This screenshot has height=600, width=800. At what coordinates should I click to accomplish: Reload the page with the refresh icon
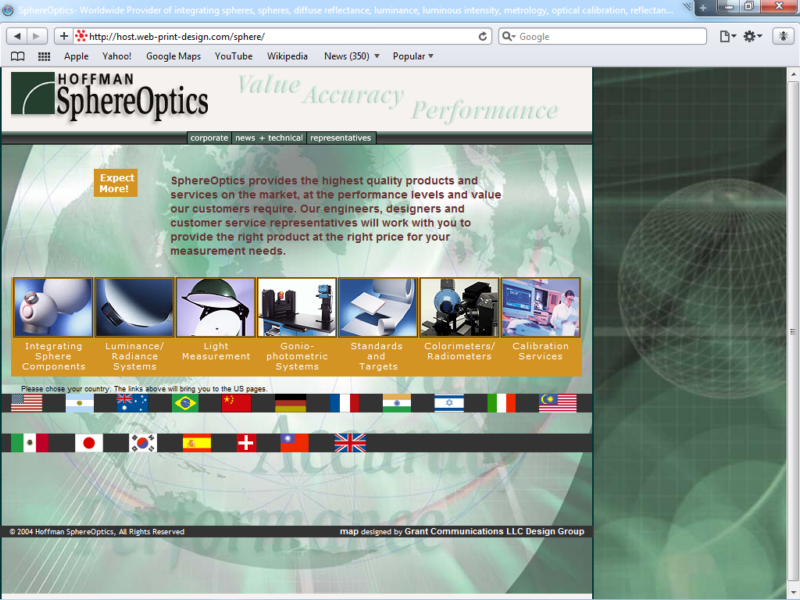coord(482,36)
